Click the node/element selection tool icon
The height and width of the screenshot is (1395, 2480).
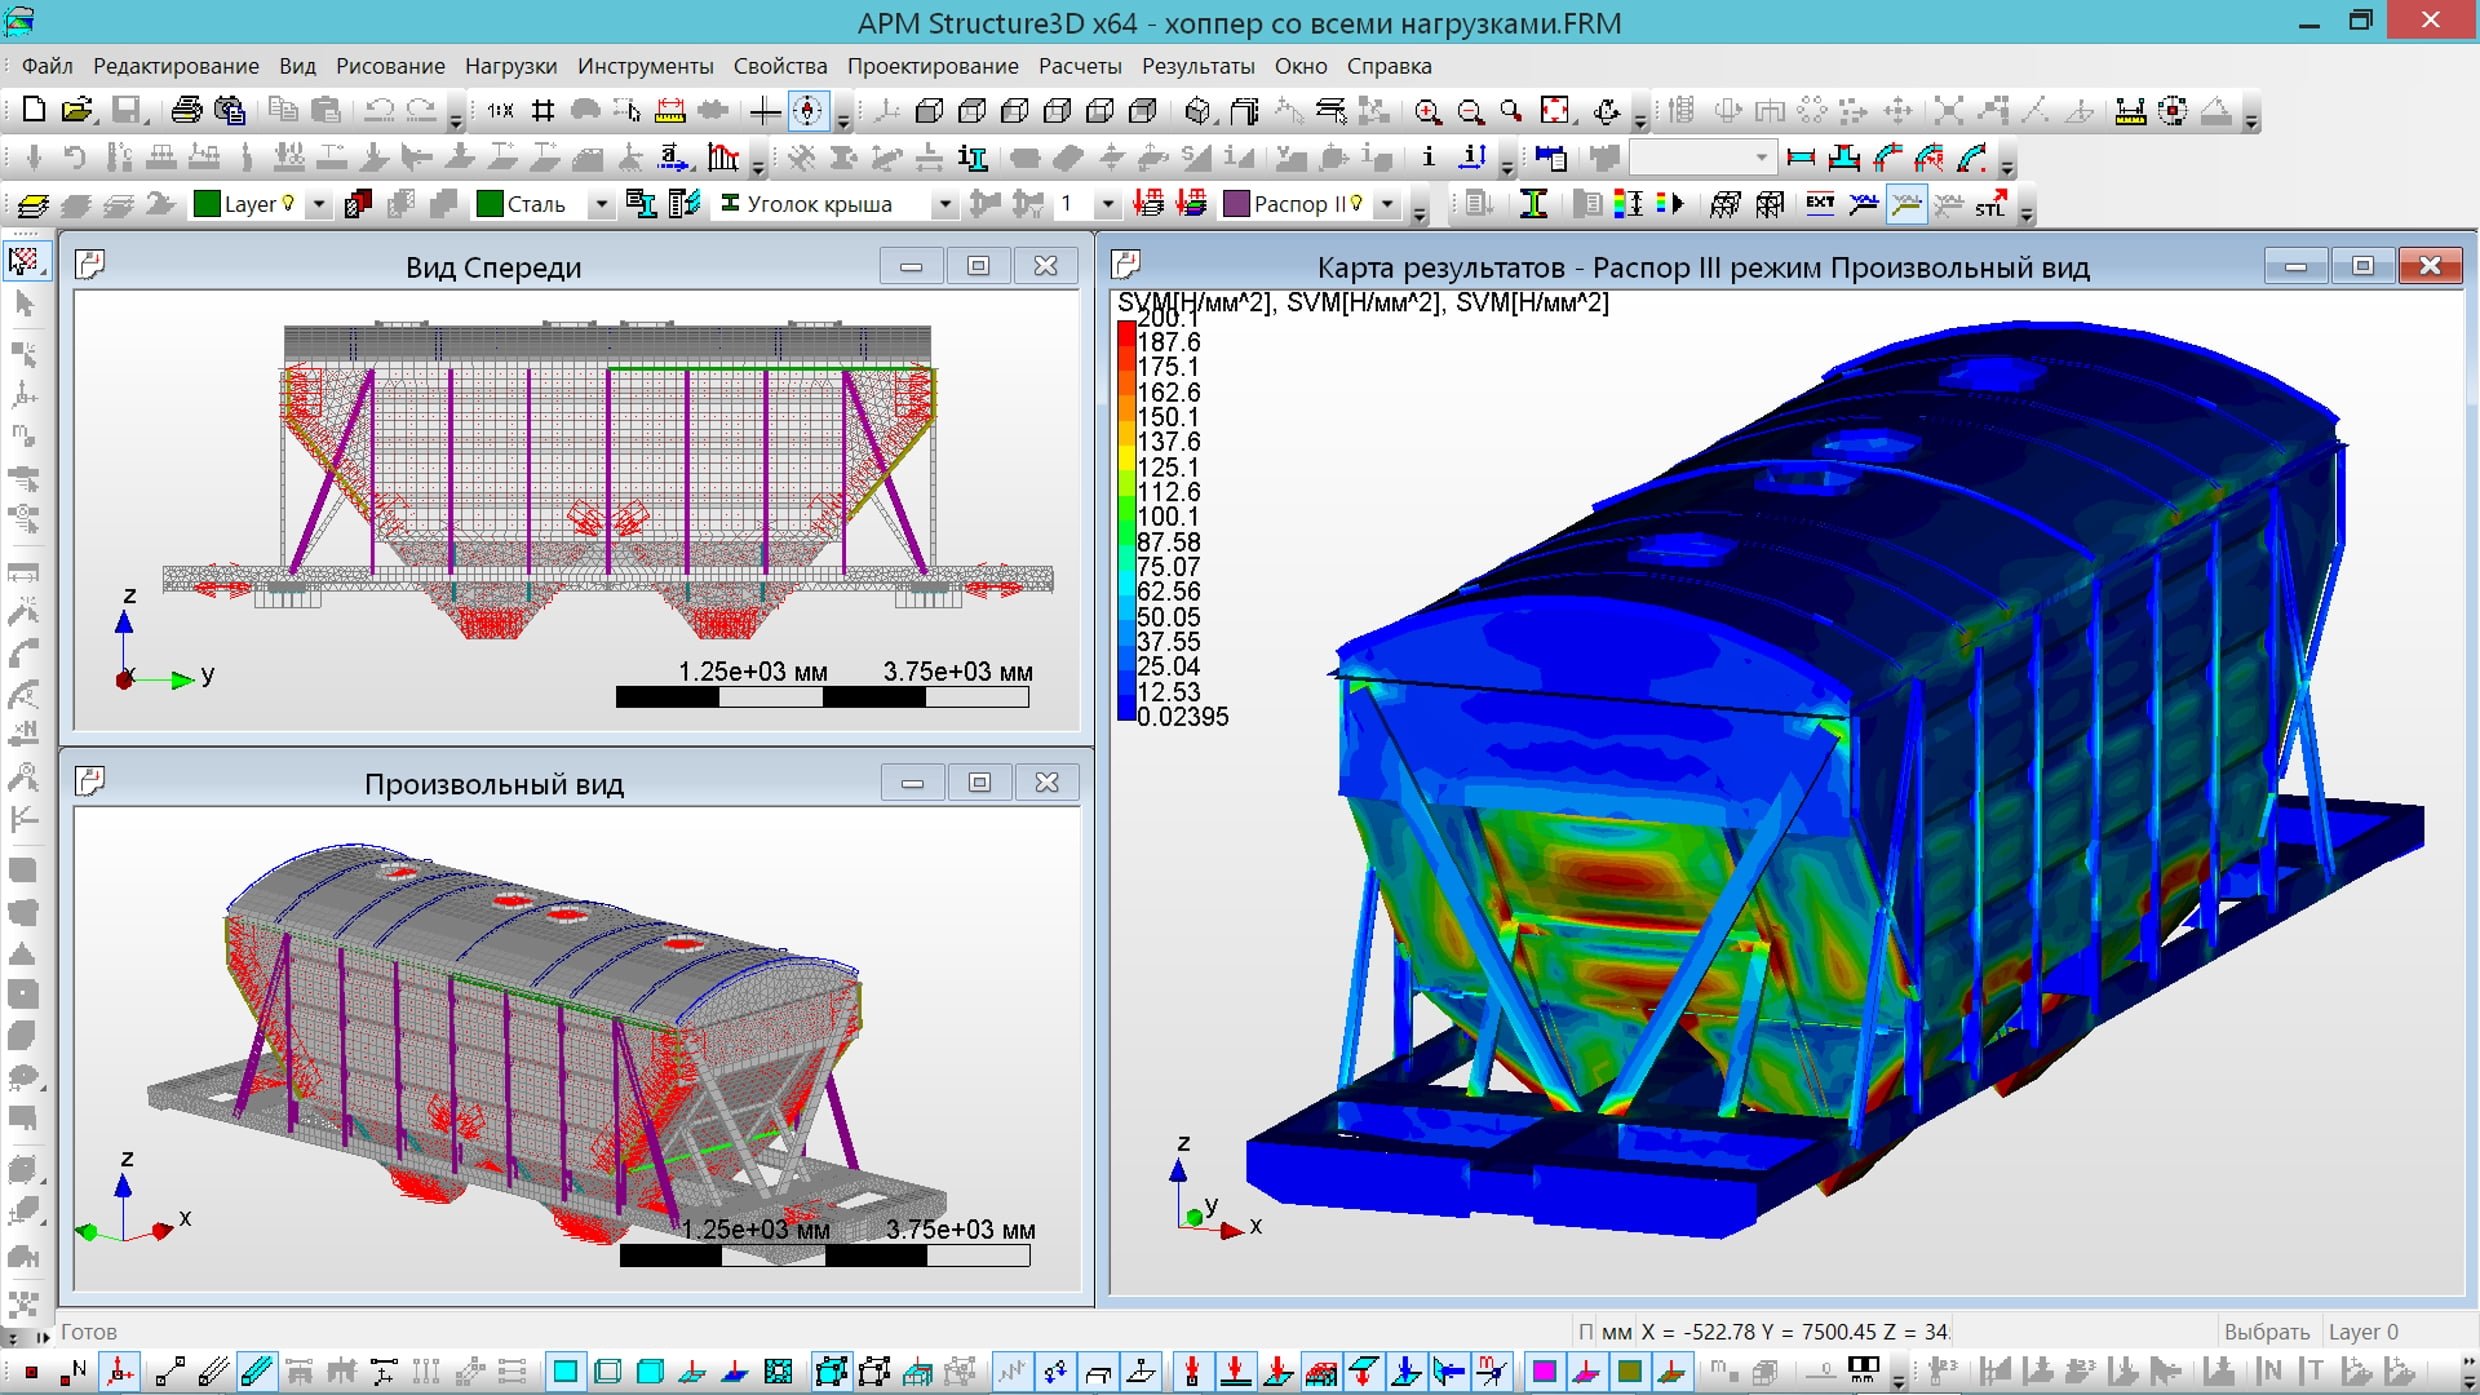point(26,261)
